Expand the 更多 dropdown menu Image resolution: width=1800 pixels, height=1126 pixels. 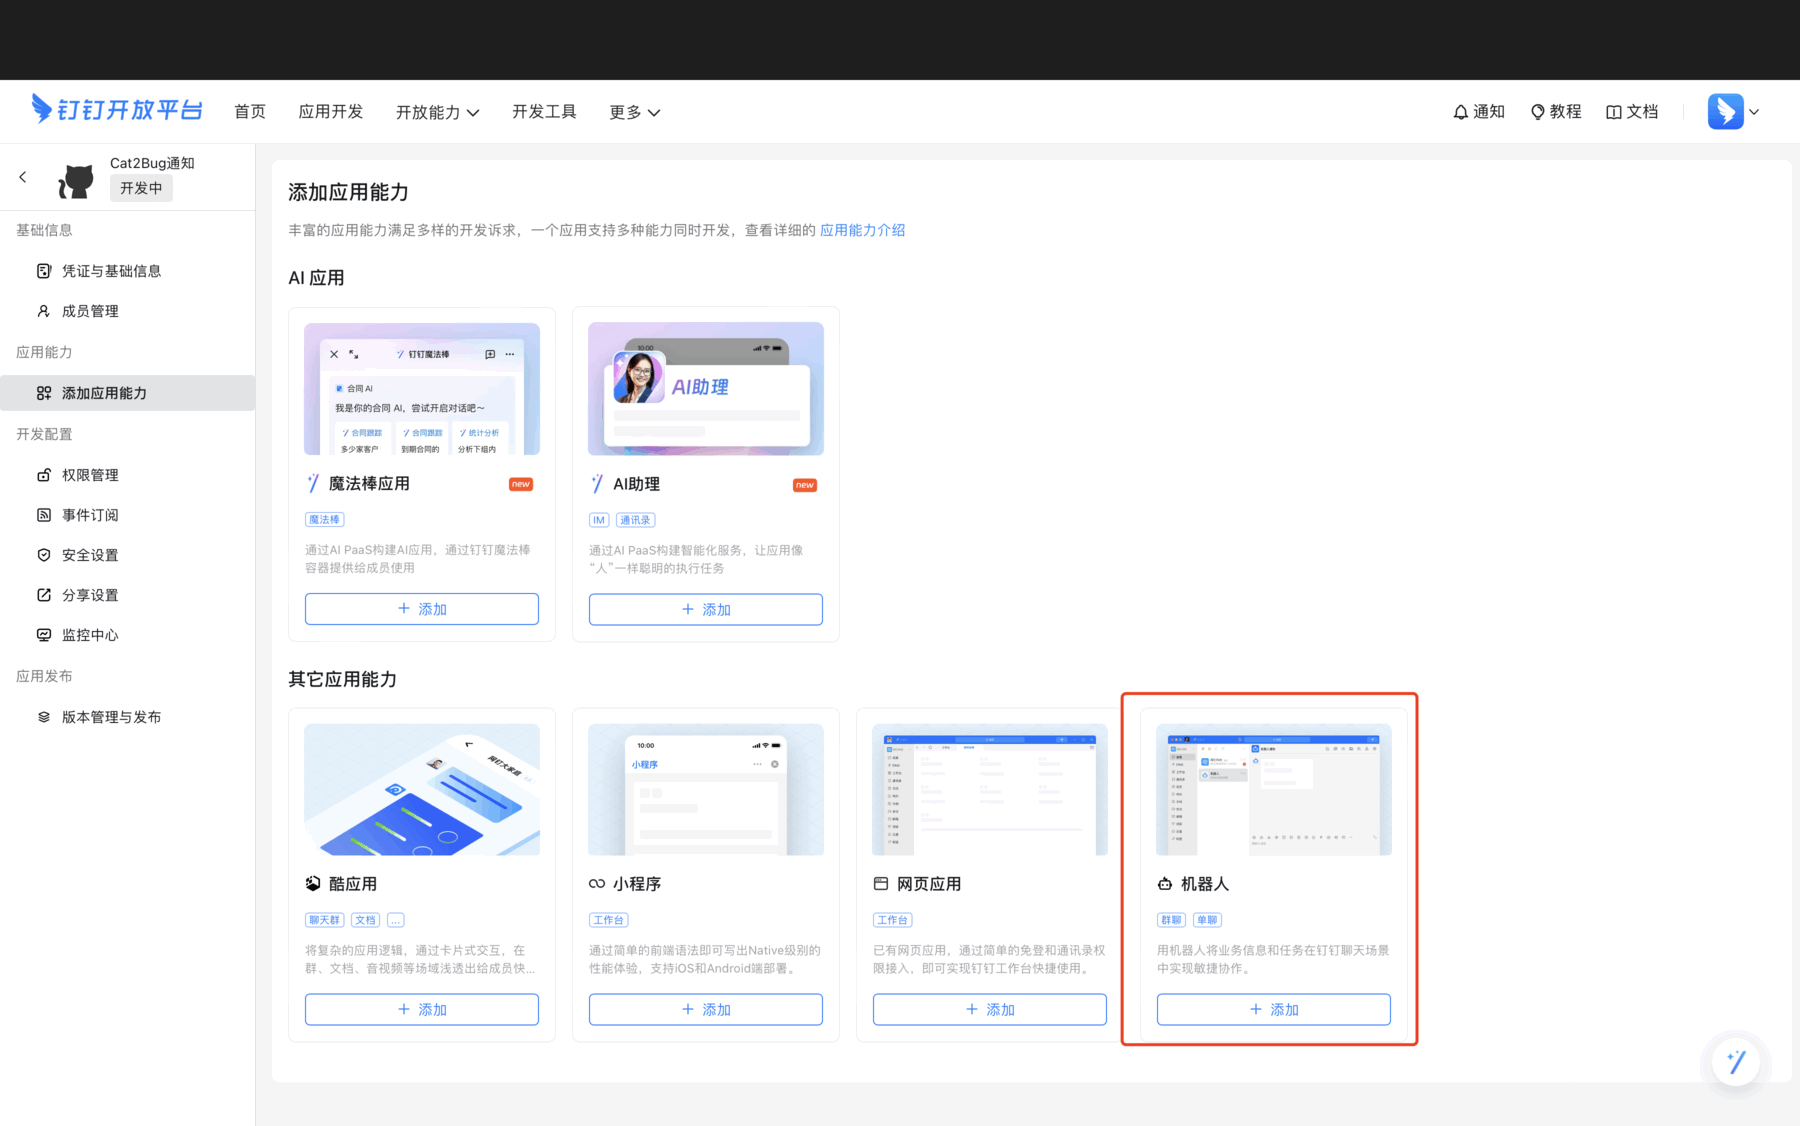[x=634, y=112]
